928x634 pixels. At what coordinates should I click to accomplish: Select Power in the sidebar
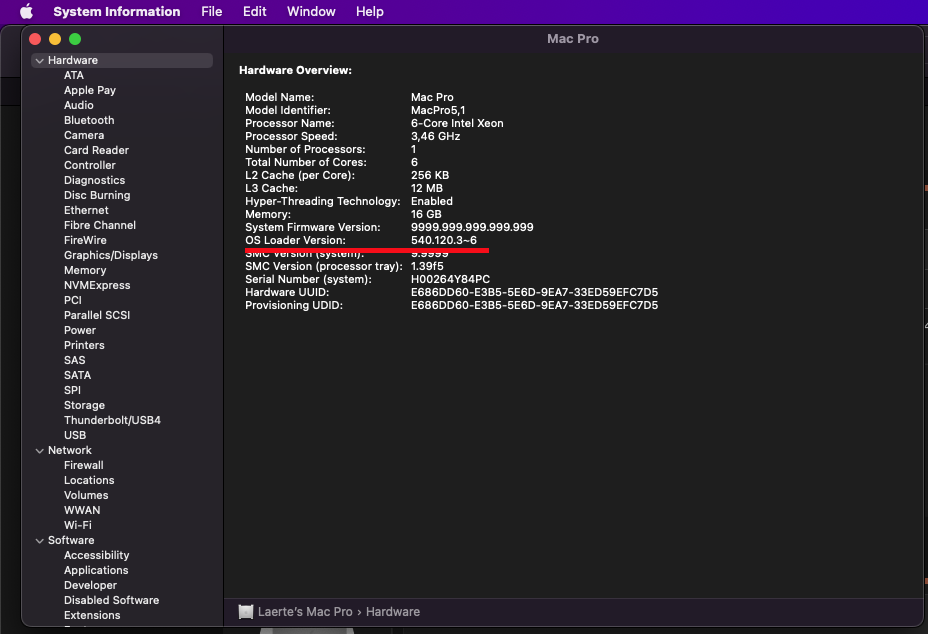(x=80, y=330)
